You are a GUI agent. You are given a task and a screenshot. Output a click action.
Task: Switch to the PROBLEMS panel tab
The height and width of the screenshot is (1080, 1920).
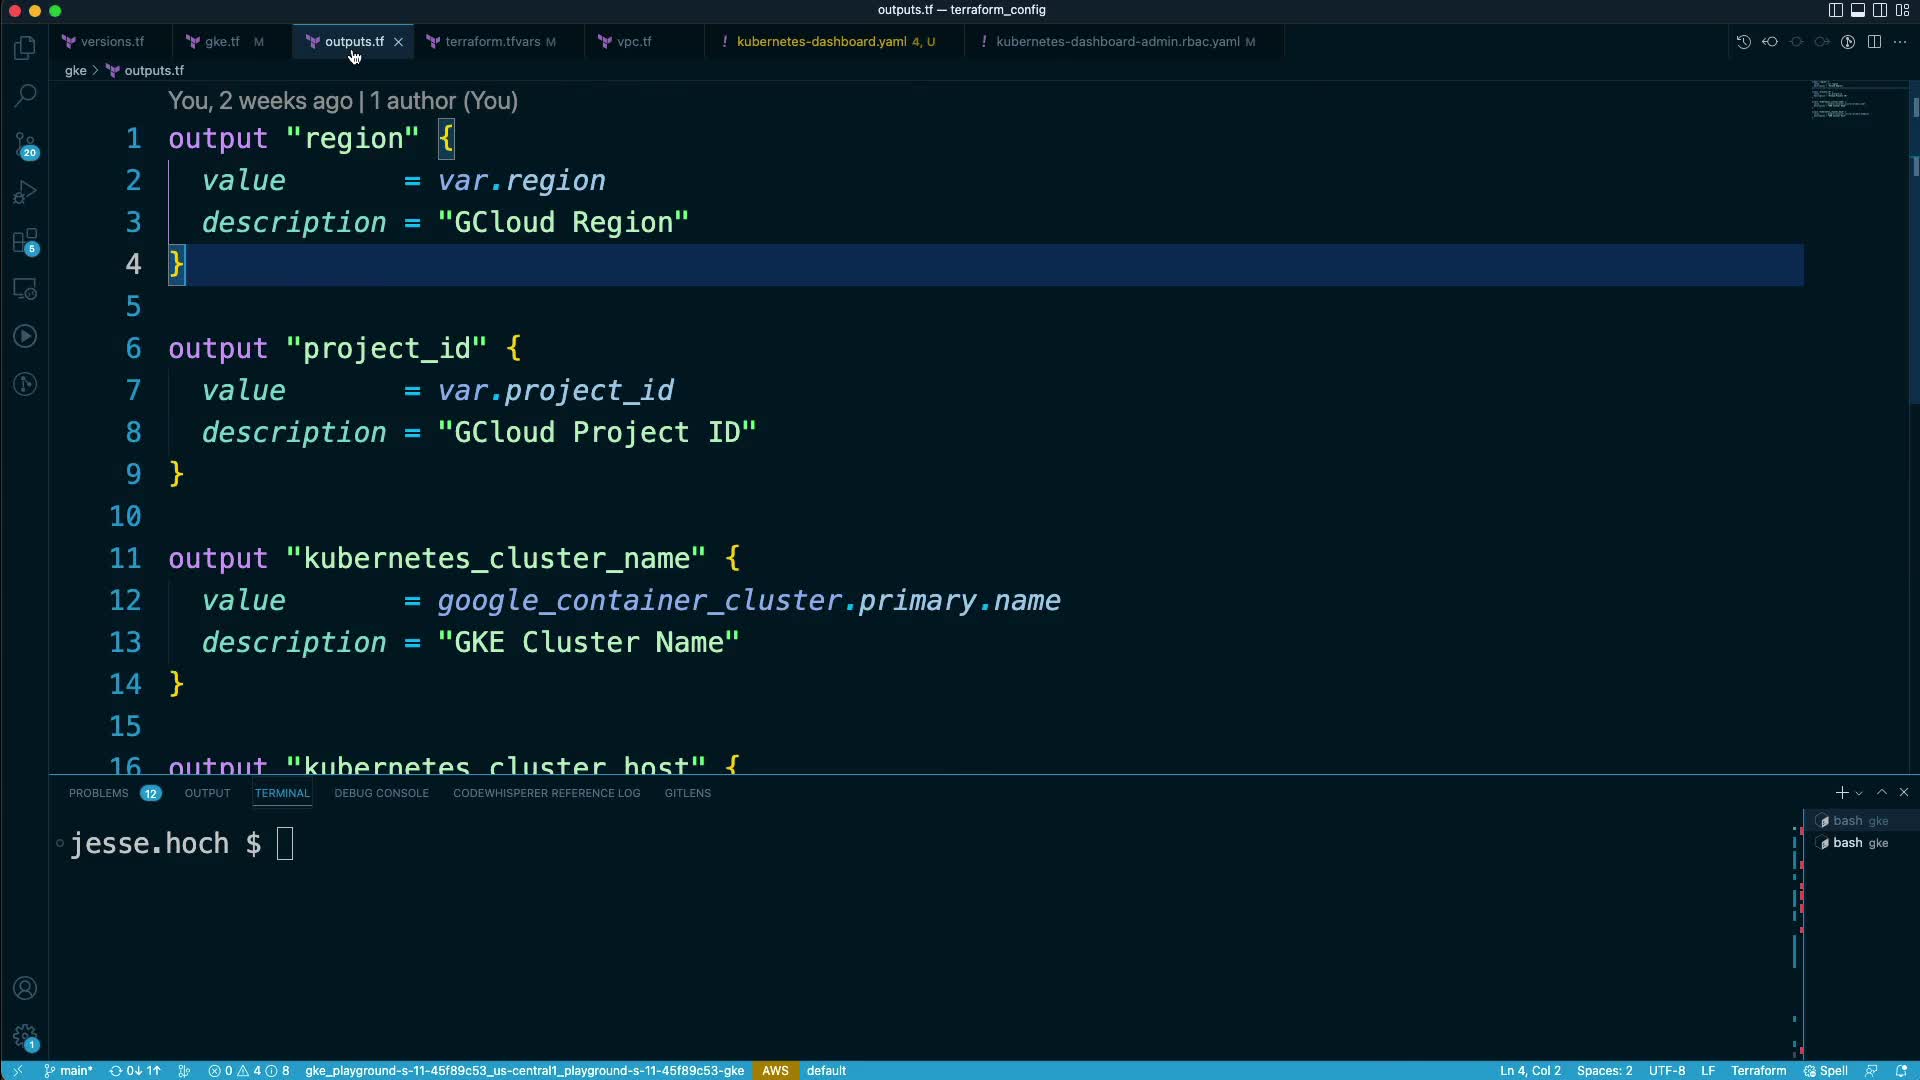[x=99, y=793]
